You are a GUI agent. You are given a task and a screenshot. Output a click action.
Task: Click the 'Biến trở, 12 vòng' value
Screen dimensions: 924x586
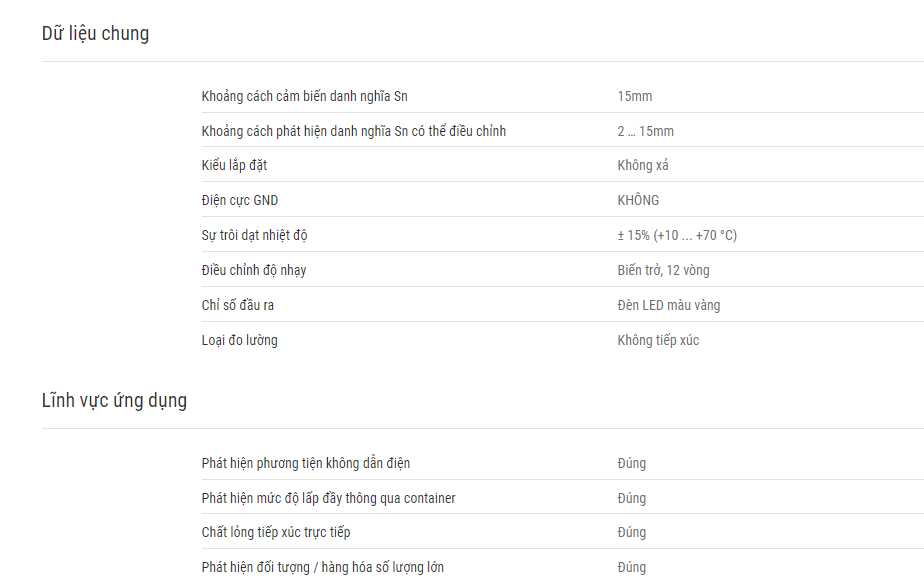pyautogui.click(x=664, y=270)
